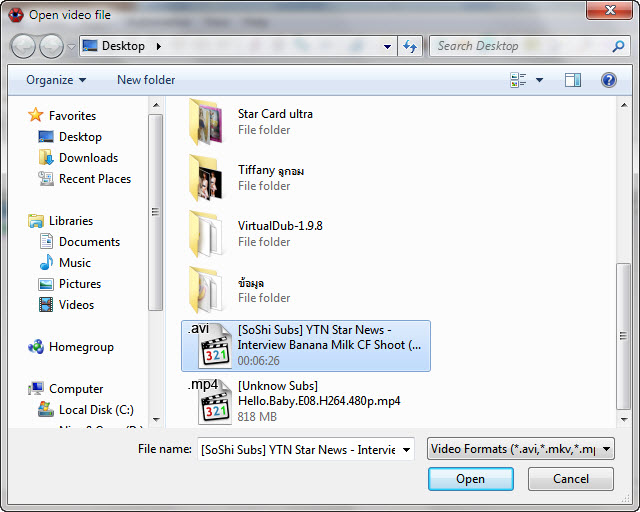Click navigation pane scrollbar down arrow
Viewport: 640px width, 512px height.
pos(156,420)
